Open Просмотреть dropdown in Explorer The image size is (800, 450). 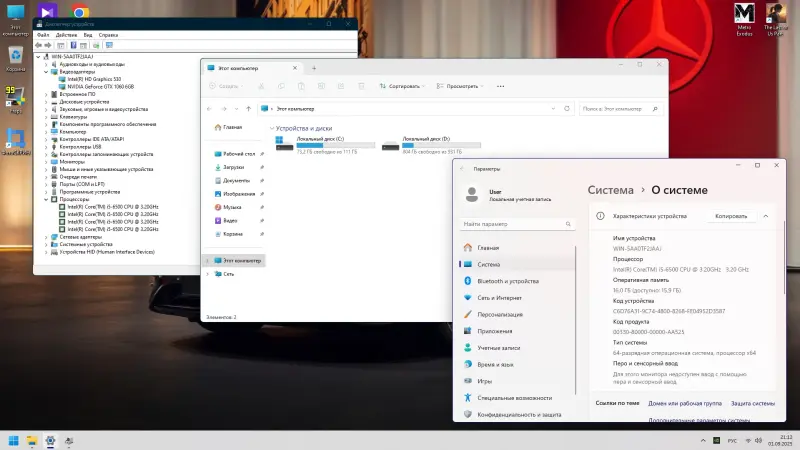click(460, 86)
